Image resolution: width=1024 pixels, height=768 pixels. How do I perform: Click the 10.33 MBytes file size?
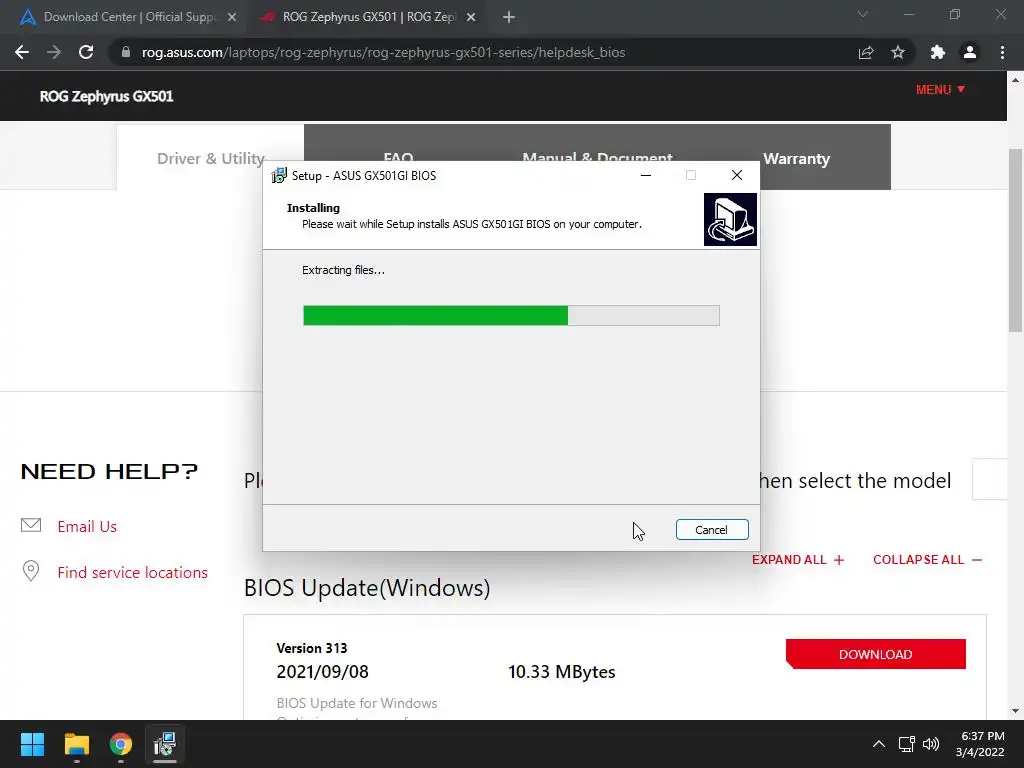pyautogui.click(x=562, y=671)
